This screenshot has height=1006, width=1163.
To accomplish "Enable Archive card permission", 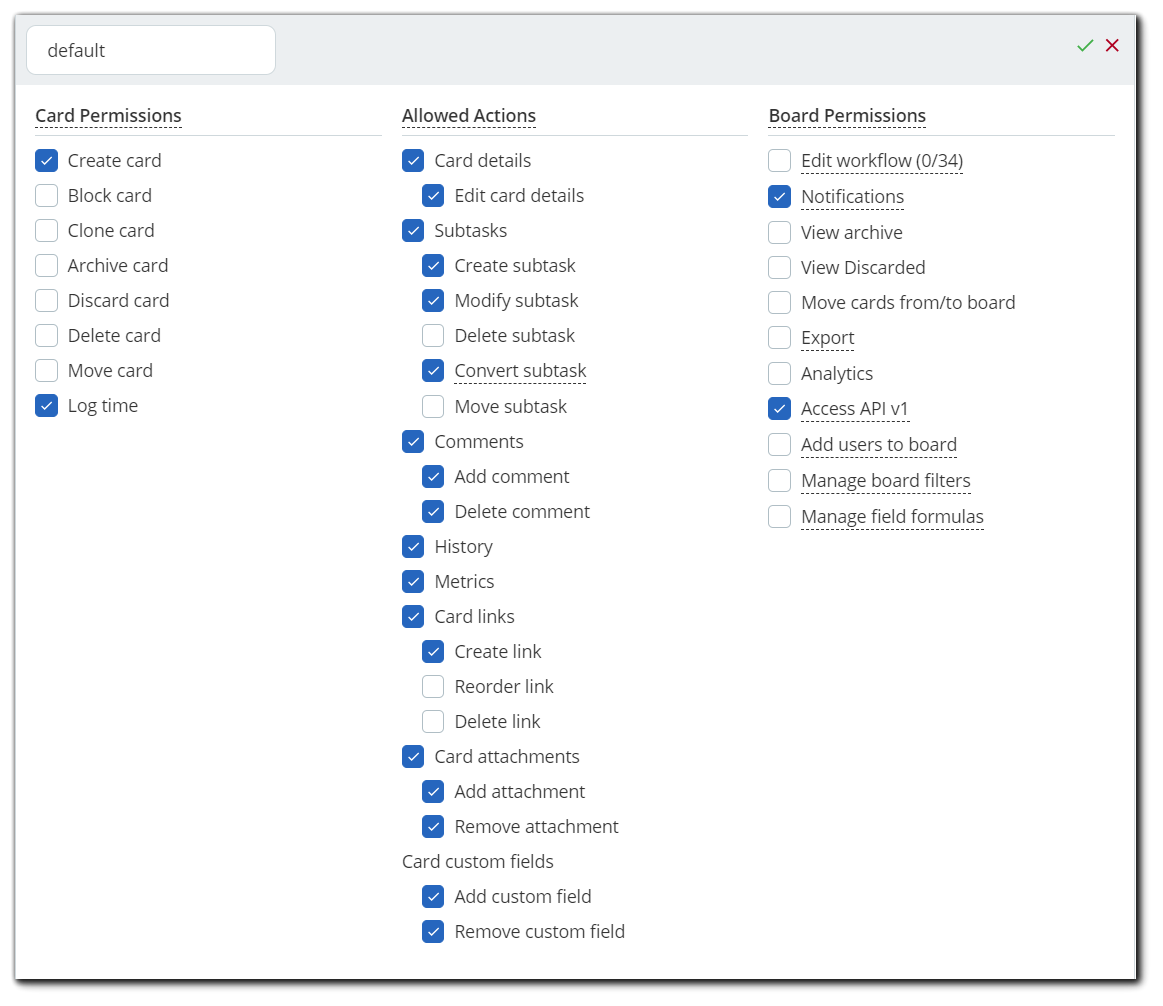I will [x=47, y=266].
